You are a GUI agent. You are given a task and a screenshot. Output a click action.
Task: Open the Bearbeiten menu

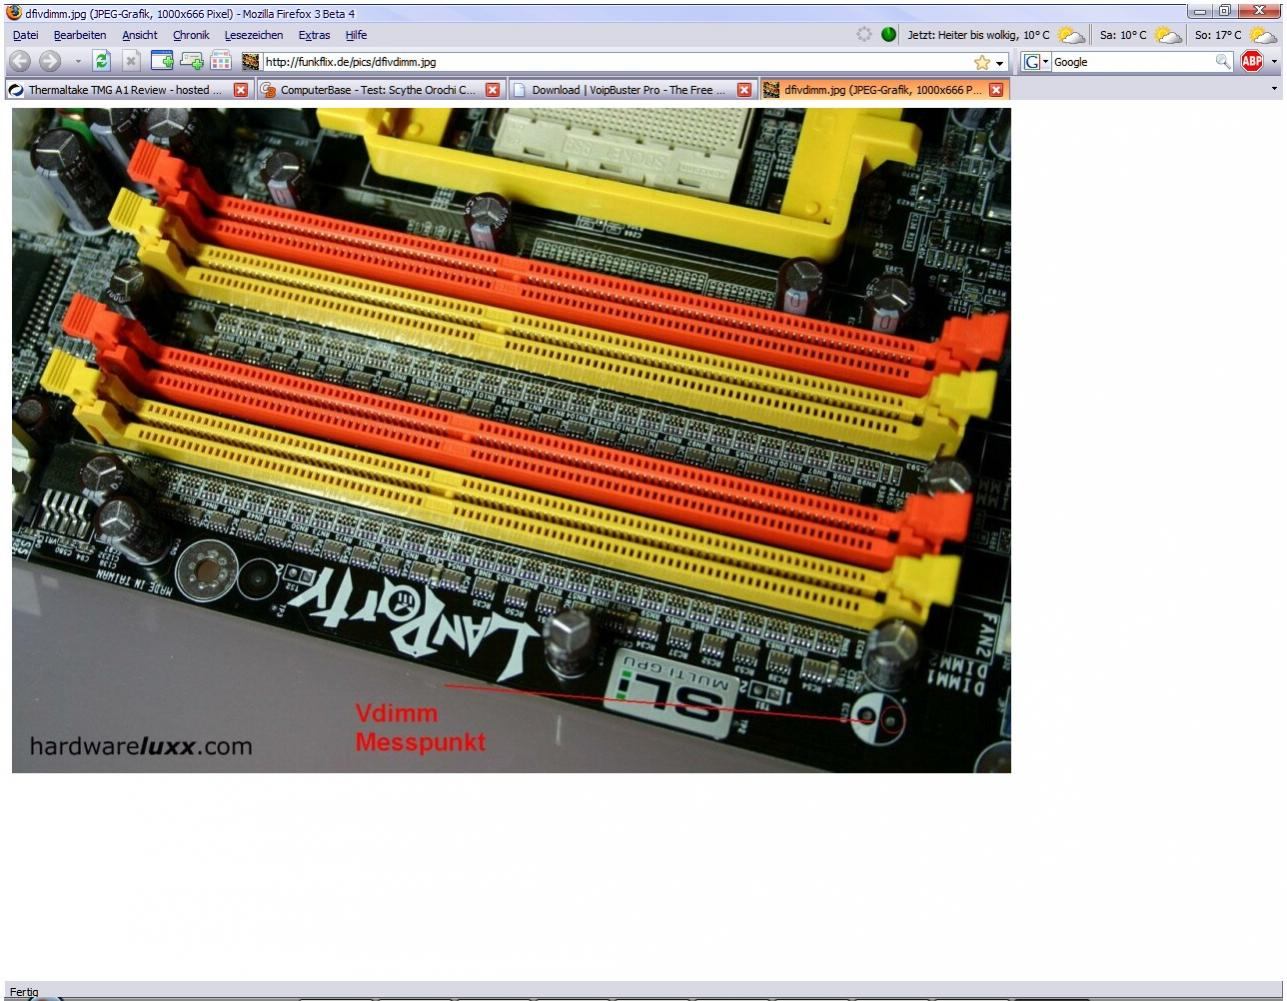80,35
